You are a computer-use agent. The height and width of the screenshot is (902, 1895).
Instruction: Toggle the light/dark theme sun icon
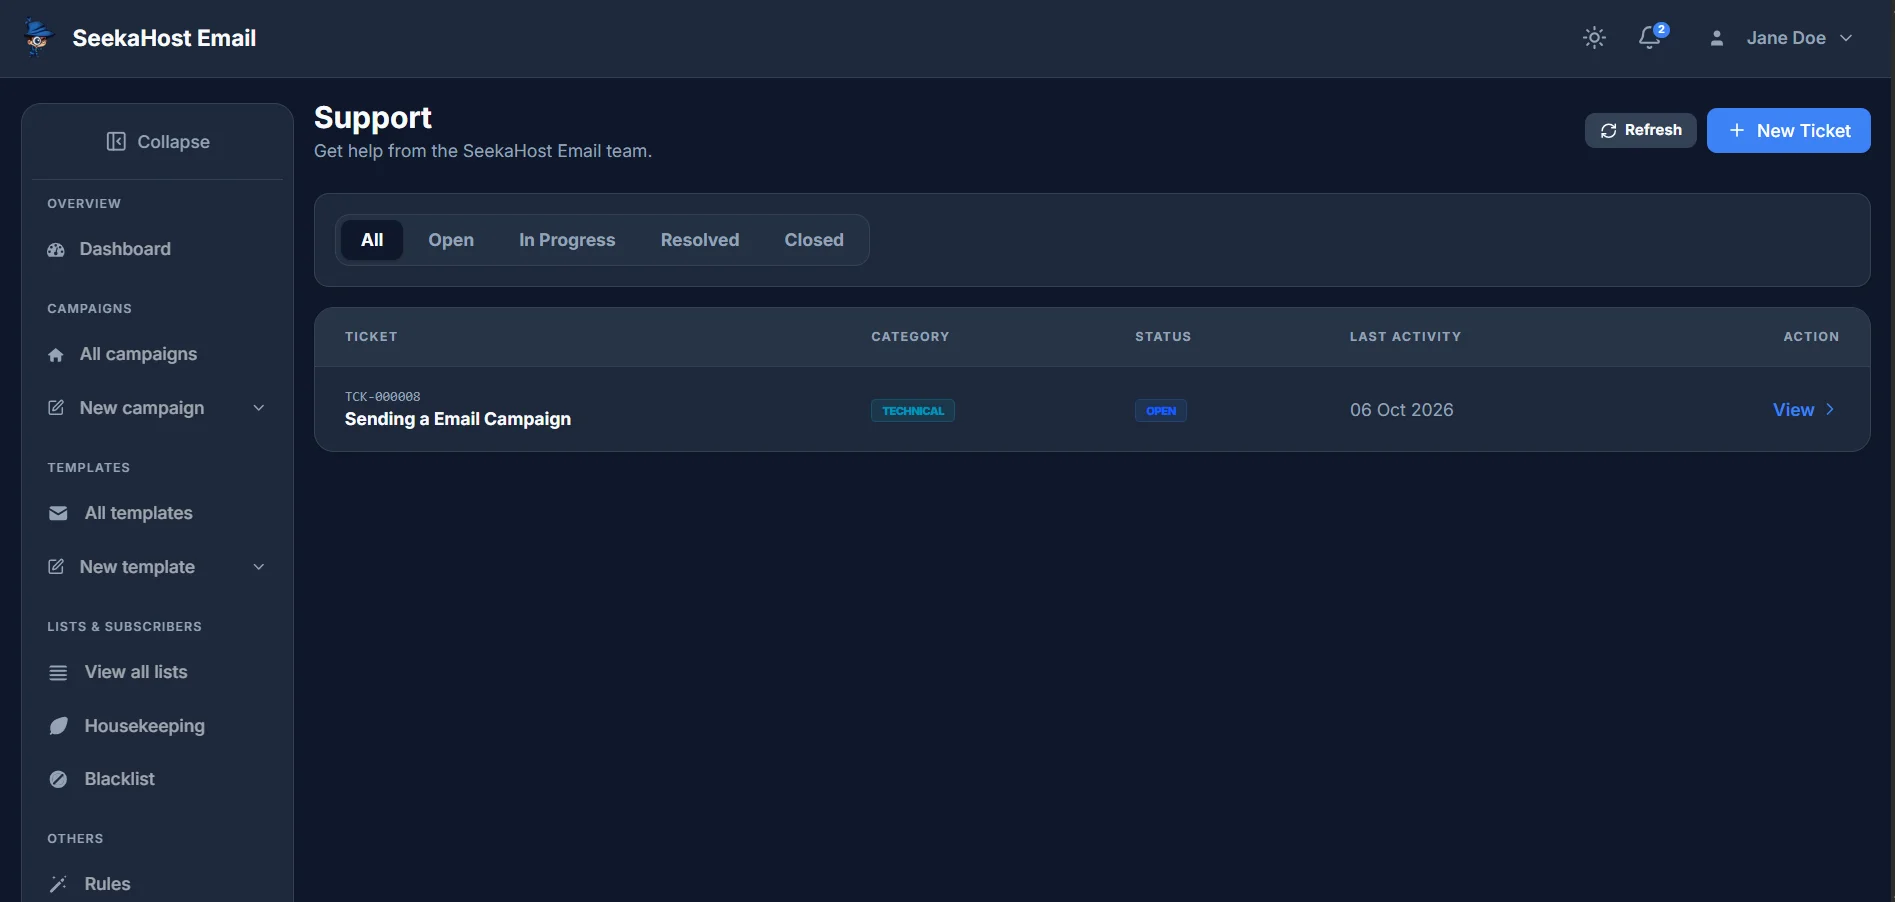pos(1594,38)
